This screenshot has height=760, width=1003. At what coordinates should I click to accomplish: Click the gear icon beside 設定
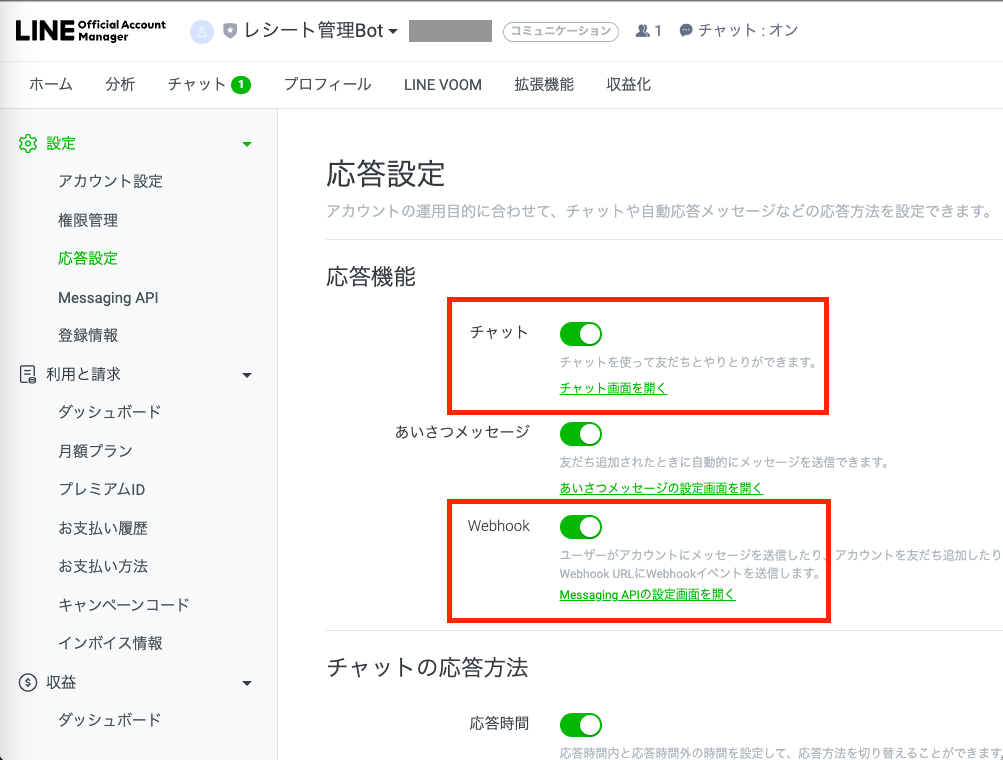tap(28, 143)
